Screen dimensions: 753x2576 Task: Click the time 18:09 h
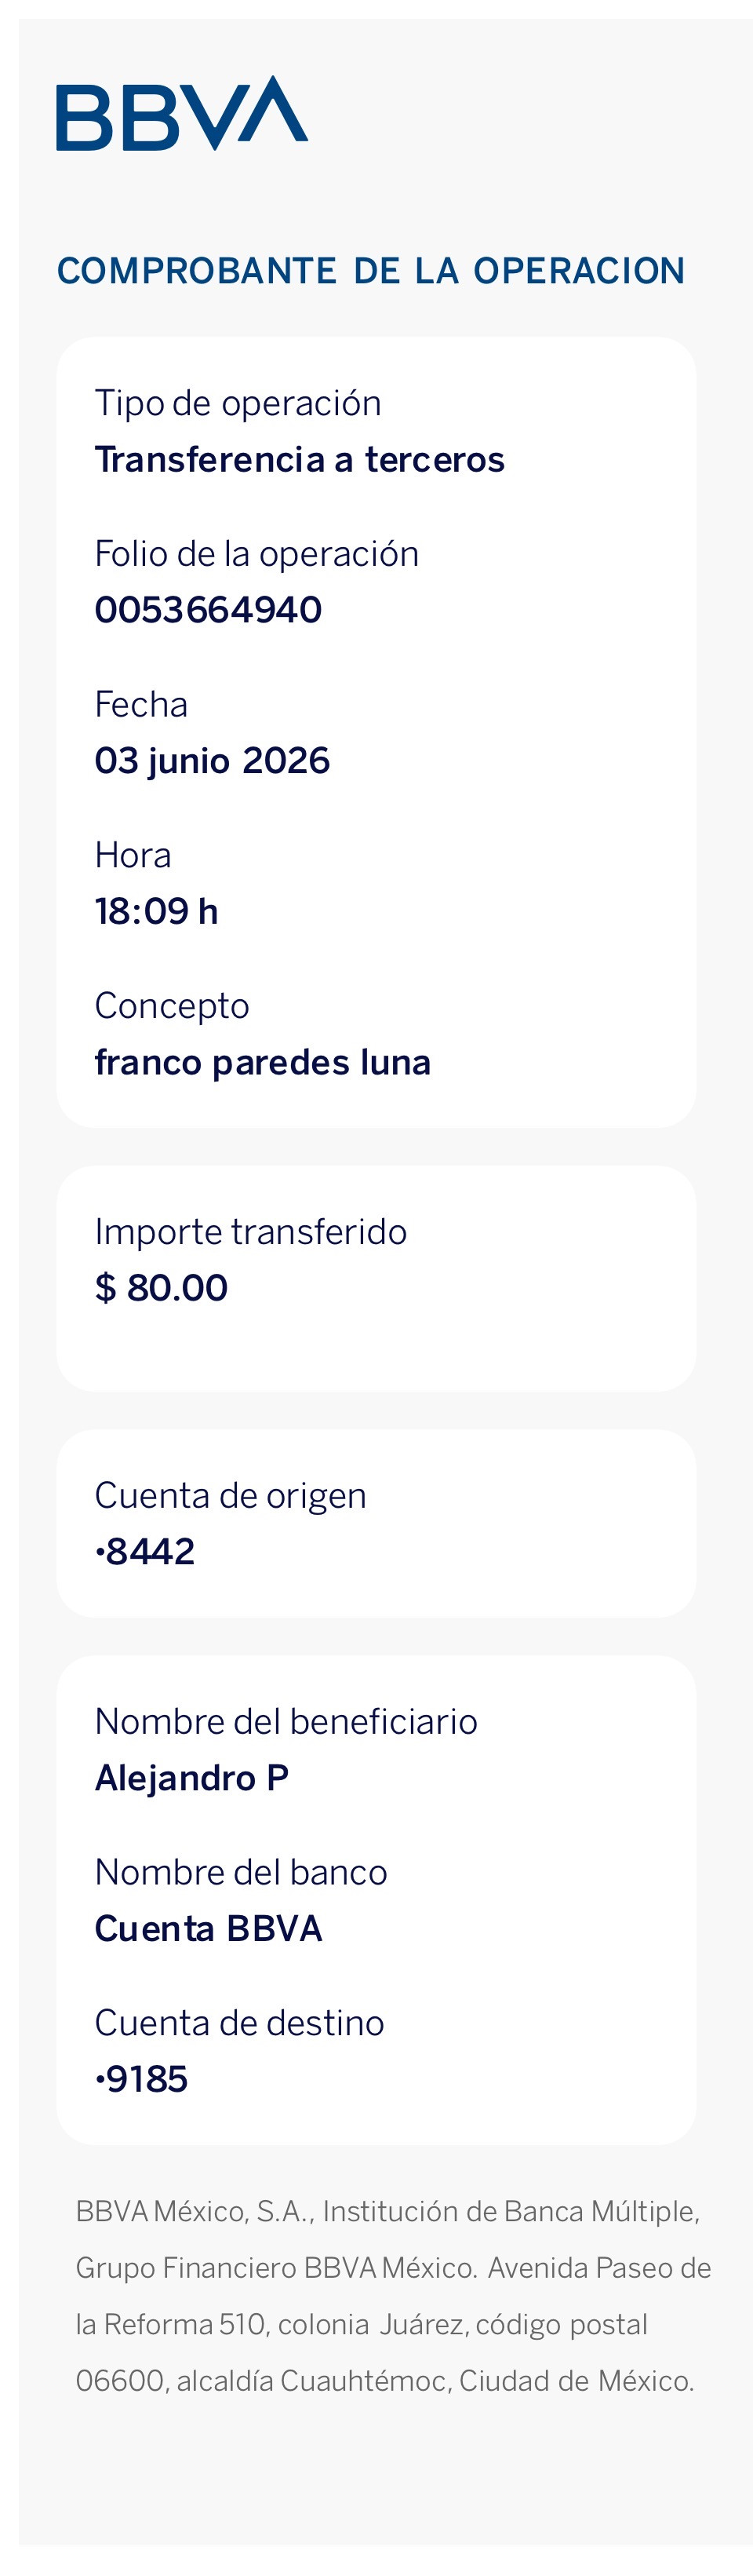pos(156,911)
